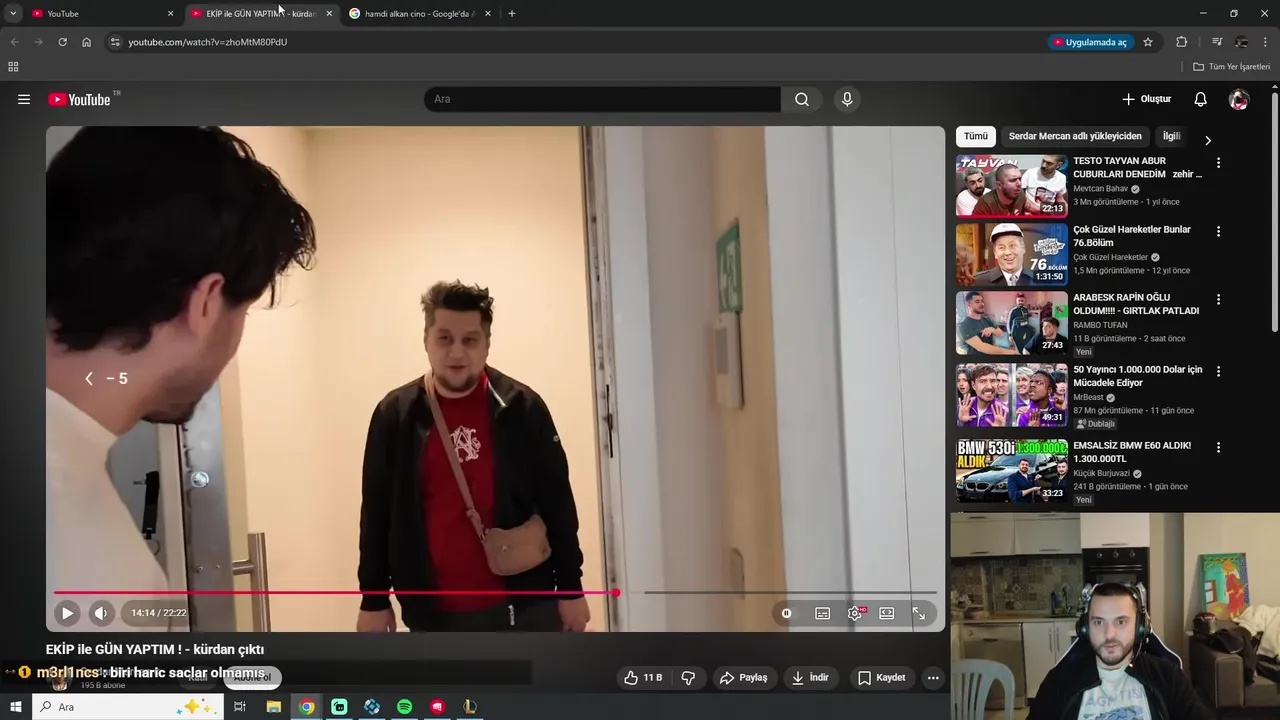Viewport: 1280px width, 720px height.
Task: Toggle the autoplay switch in the player
Action: click(x=787, y=613)
